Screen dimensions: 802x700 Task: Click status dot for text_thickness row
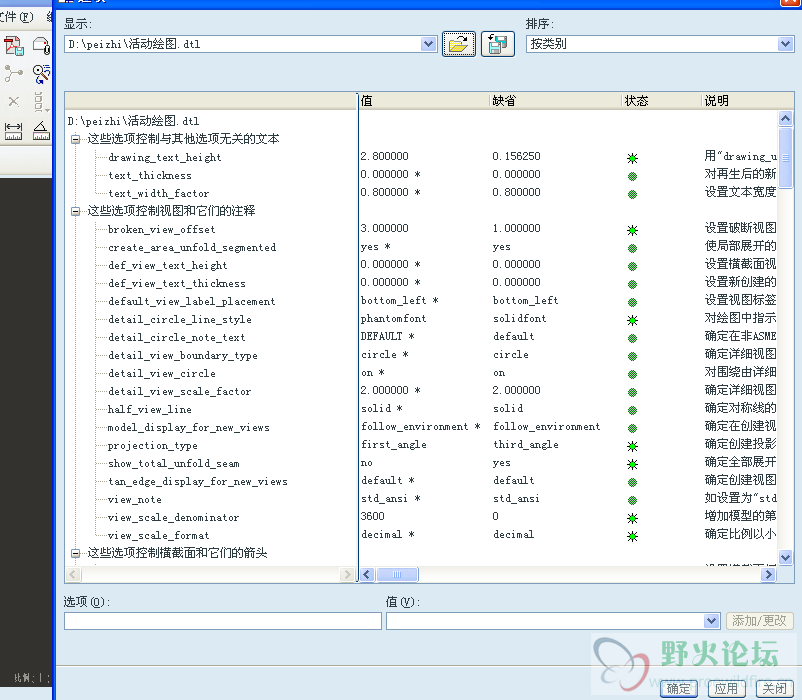pyautogui.click(x=632, y=176)
